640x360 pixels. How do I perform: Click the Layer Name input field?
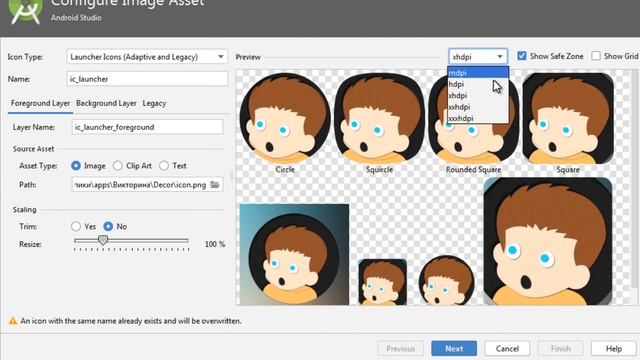click(x=147, y=127)
